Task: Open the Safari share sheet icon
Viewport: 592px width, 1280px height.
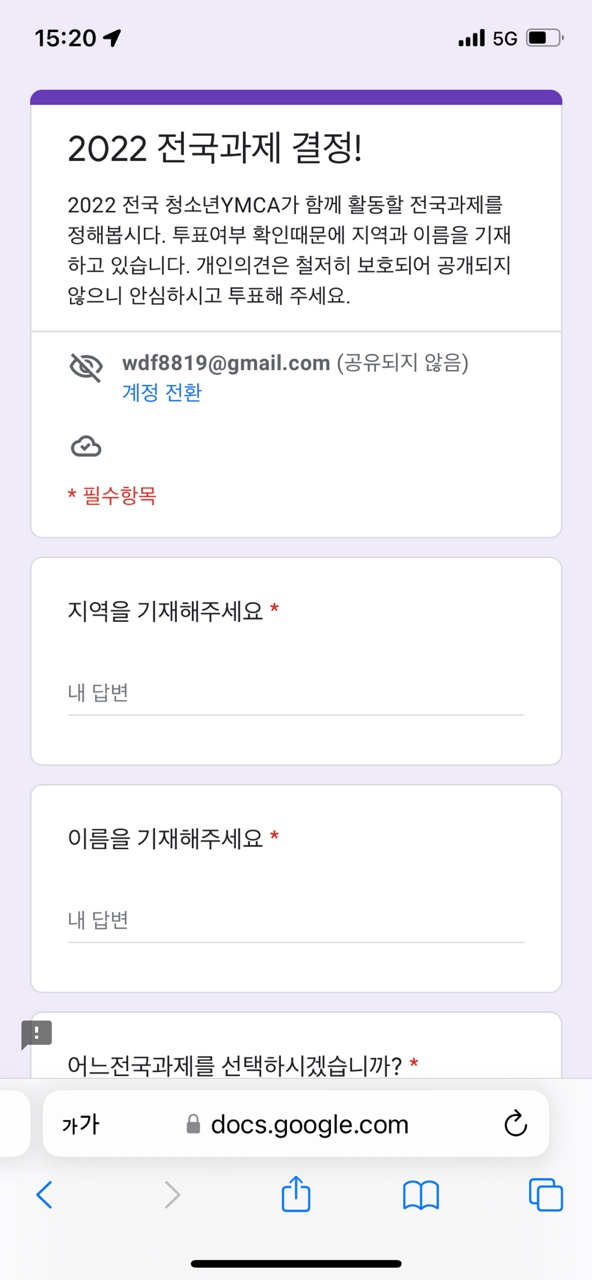Action: point(296,1193)
